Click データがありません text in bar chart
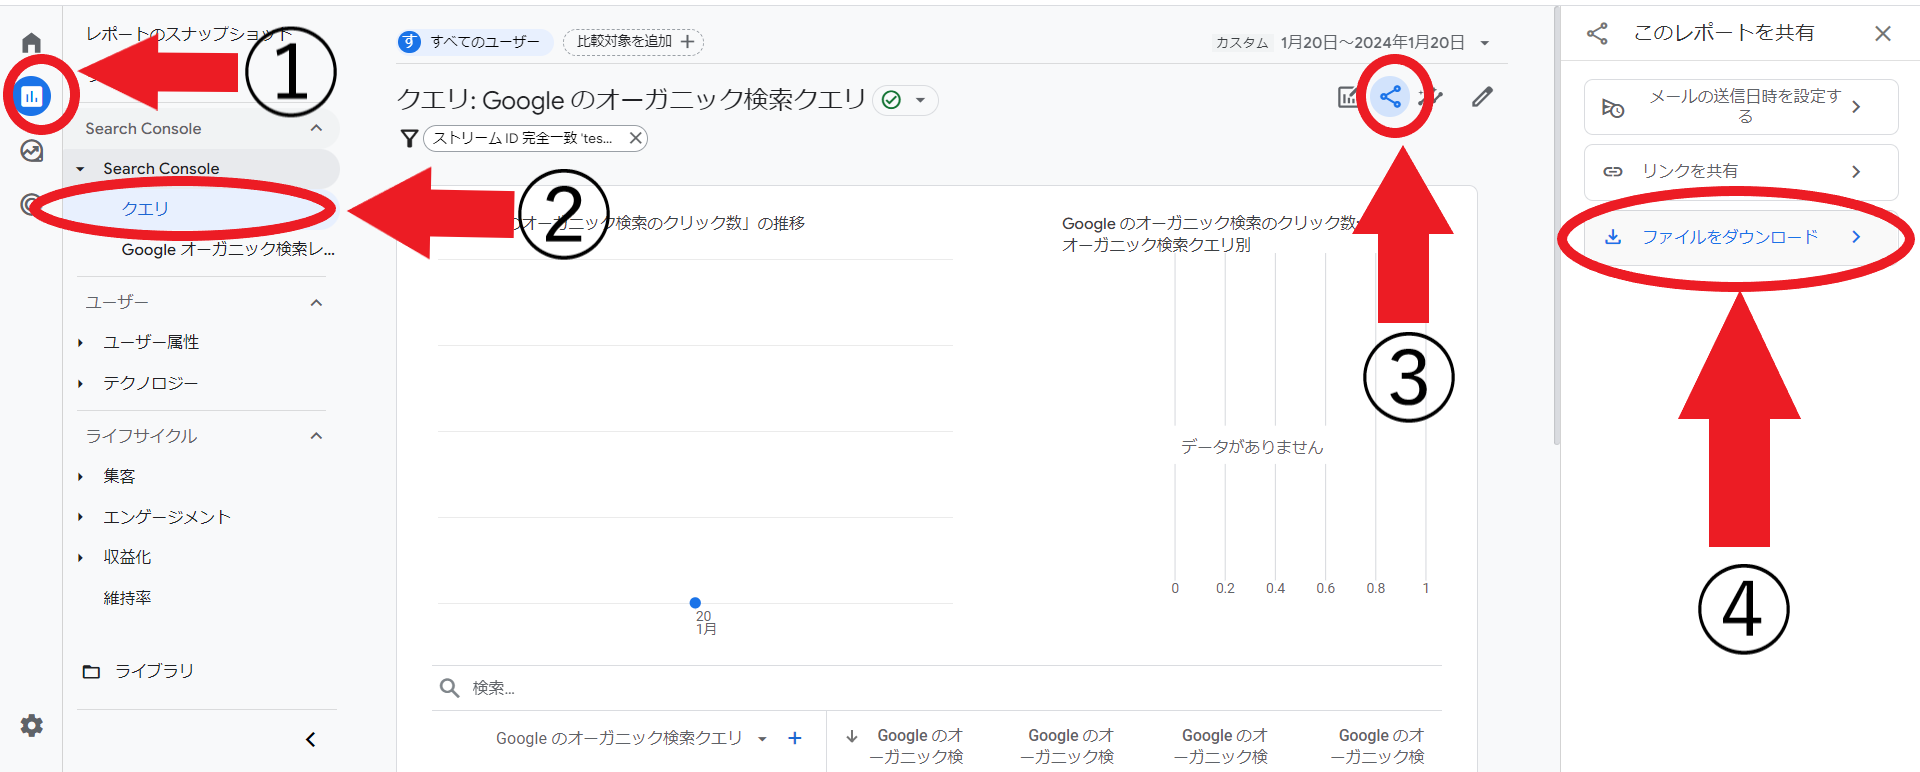Image resolution: width=1920 pixels, height=772 pixels. point(1252,447)
